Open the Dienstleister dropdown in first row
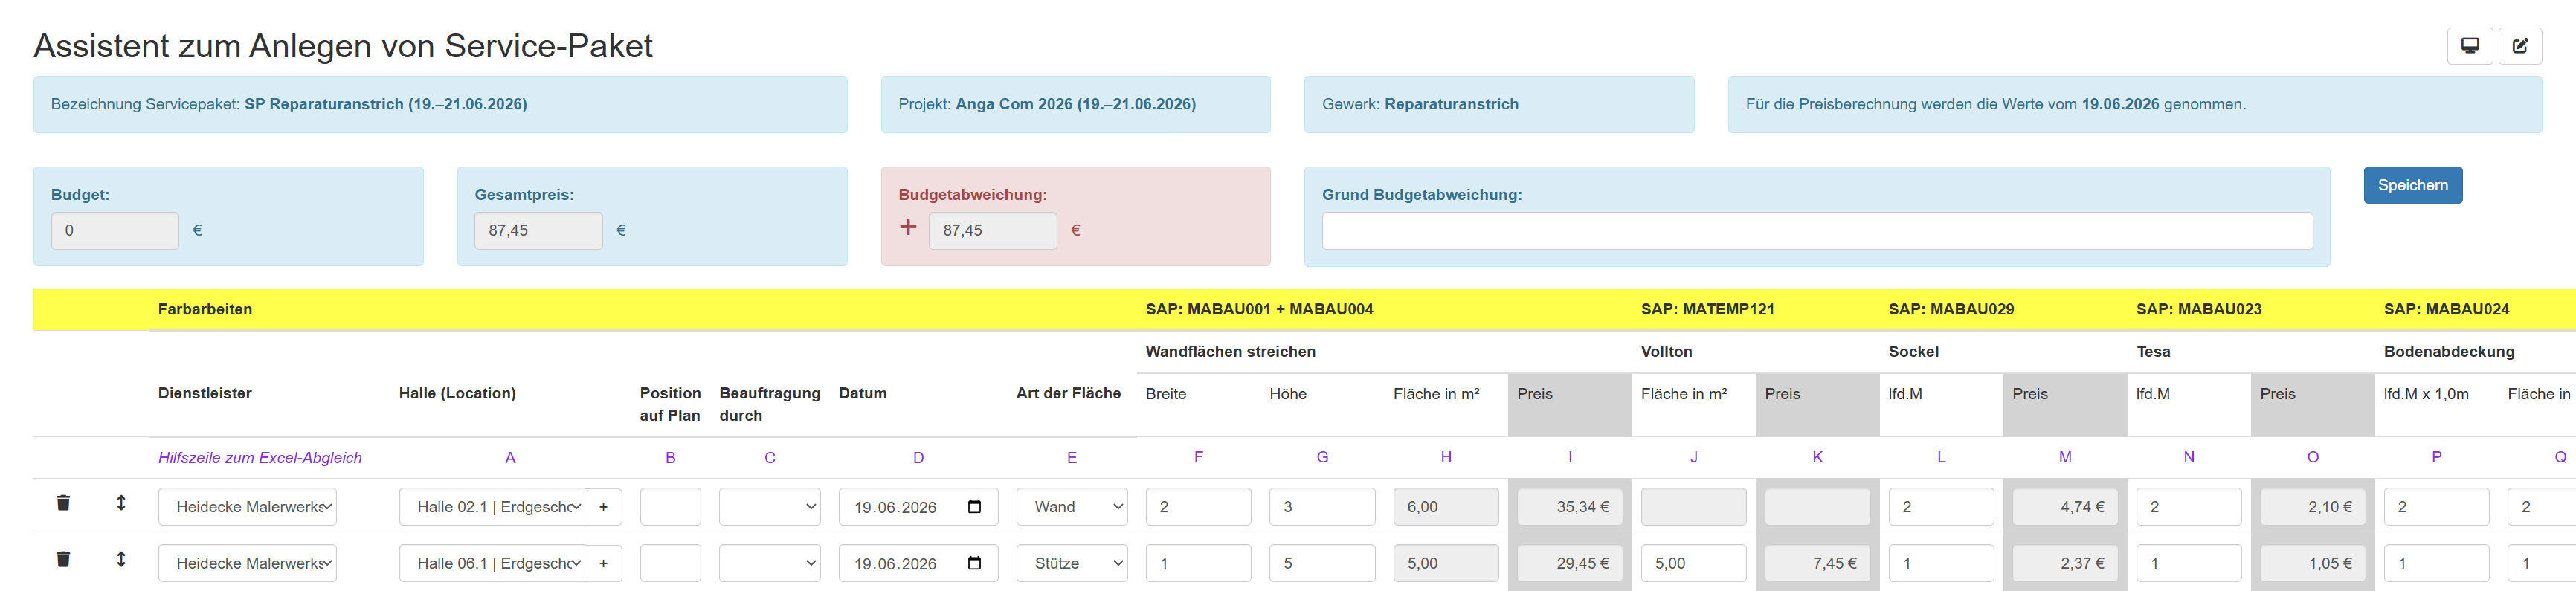This screenshot has width=2576, height=591. [247, 507]
